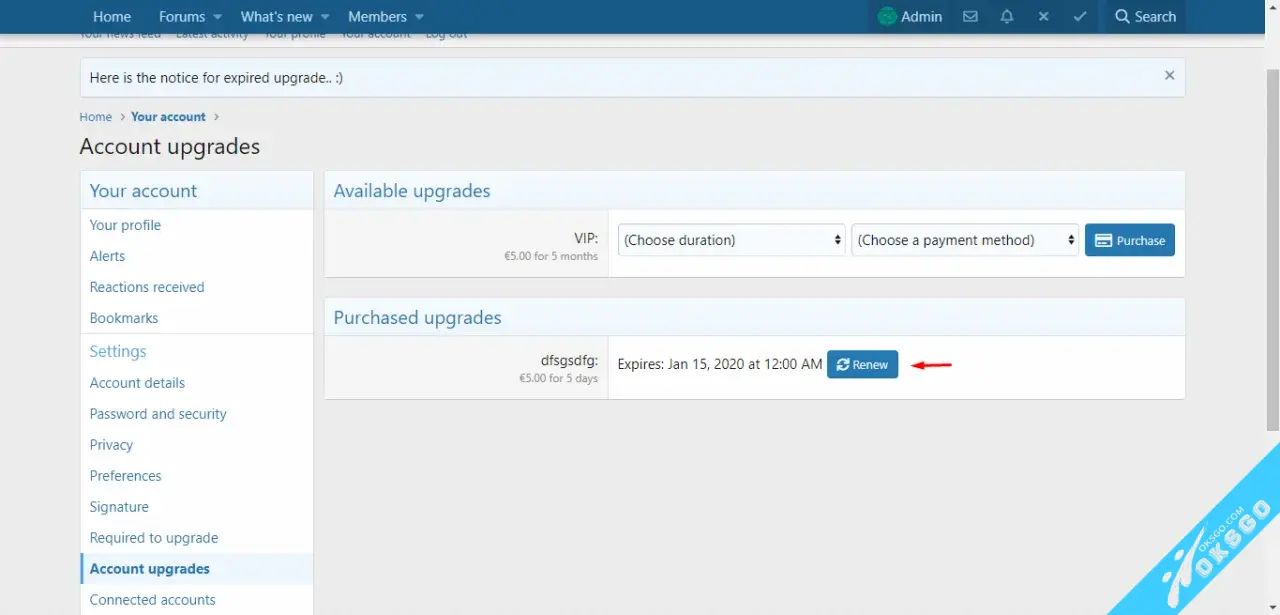The width and height of the screenshot is (1280, 615).
Task: Open the conversations envelope icon
Action: click(970, 17)
